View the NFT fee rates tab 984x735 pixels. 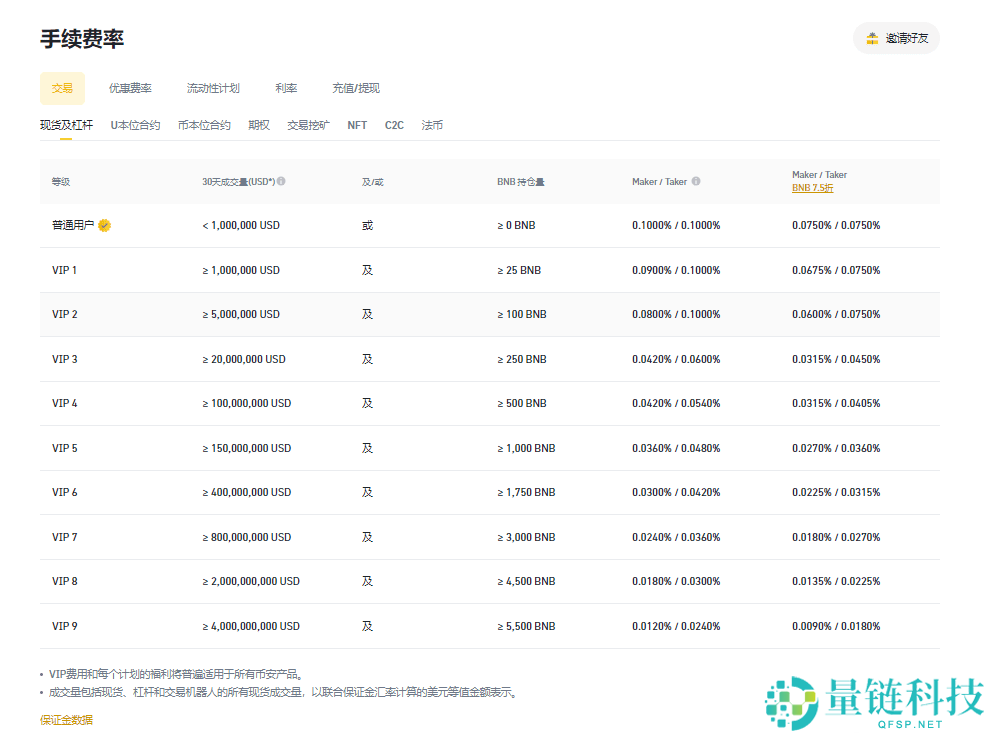(x=357, y=125)
